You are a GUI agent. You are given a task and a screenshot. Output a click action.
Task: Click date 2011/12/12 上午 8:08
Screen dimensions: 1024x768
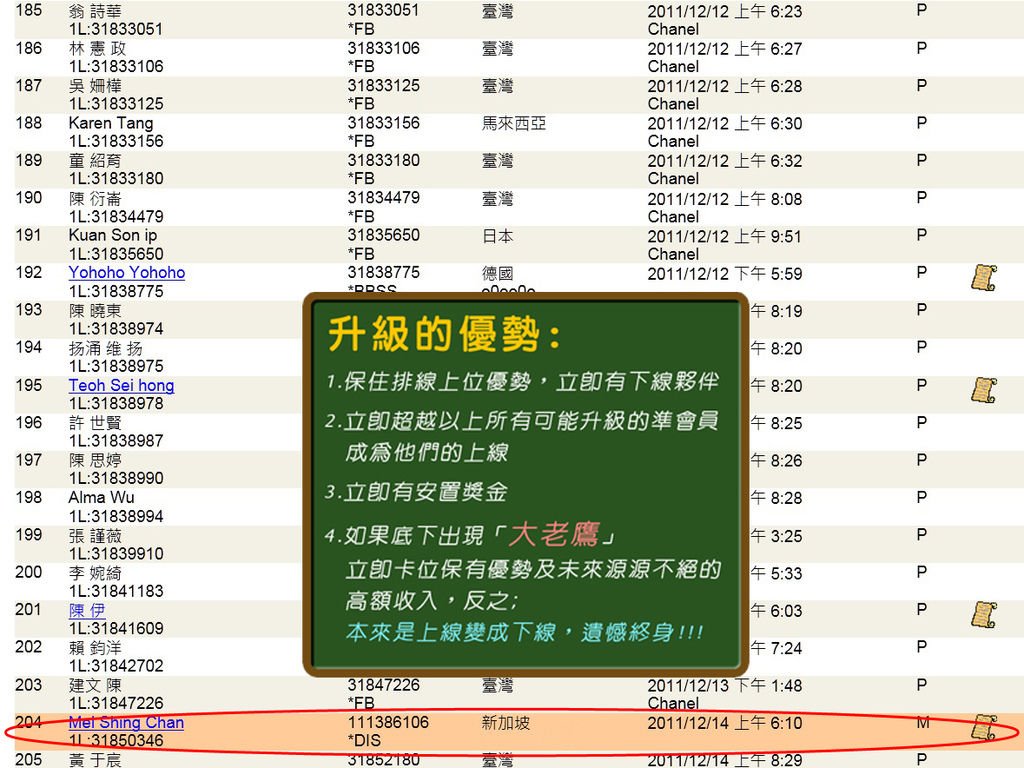pyautogui.click(x=724, y=199)
